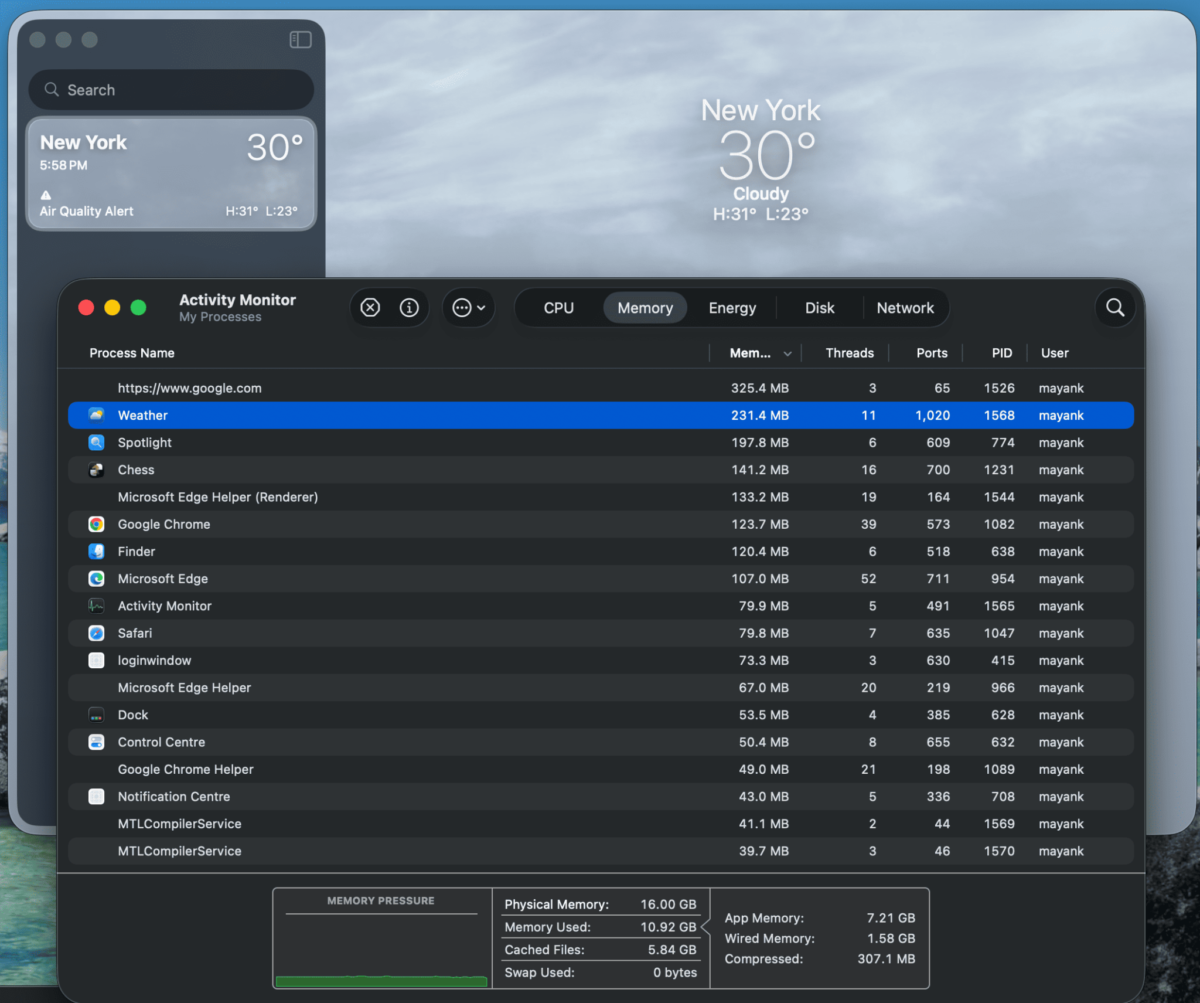1200x1003 pixels.
Task: Click the Activity Monitor process icon
Action: [x=96, y=606]
